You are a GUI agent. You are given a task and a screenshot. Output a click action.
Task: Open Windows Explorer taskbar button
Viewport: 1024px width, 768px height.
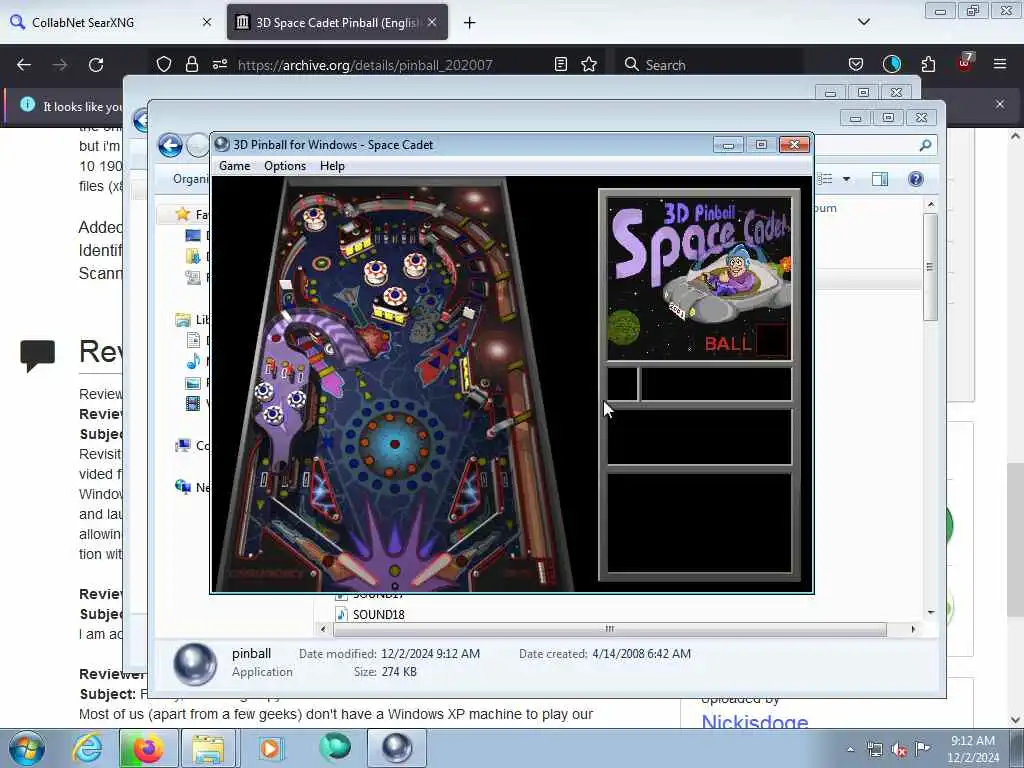pos(208,748)
